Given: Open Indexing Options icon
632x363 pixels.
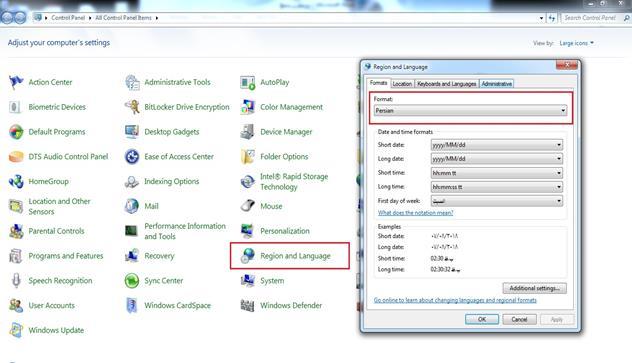Looking at the screenshot, I should [132, 181].
